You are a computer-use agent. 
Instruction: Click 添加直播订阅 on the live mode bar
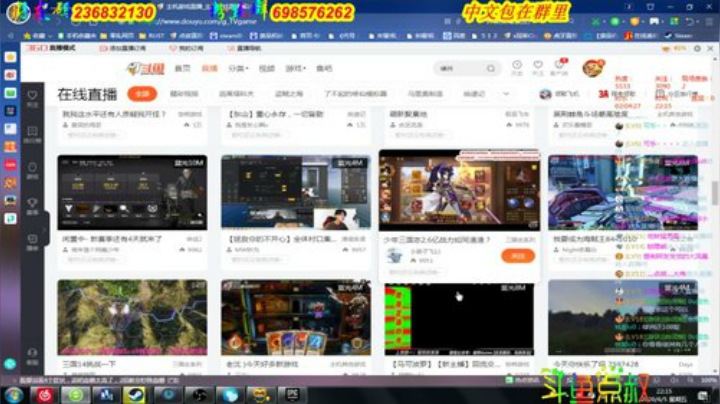coord(122,48)
